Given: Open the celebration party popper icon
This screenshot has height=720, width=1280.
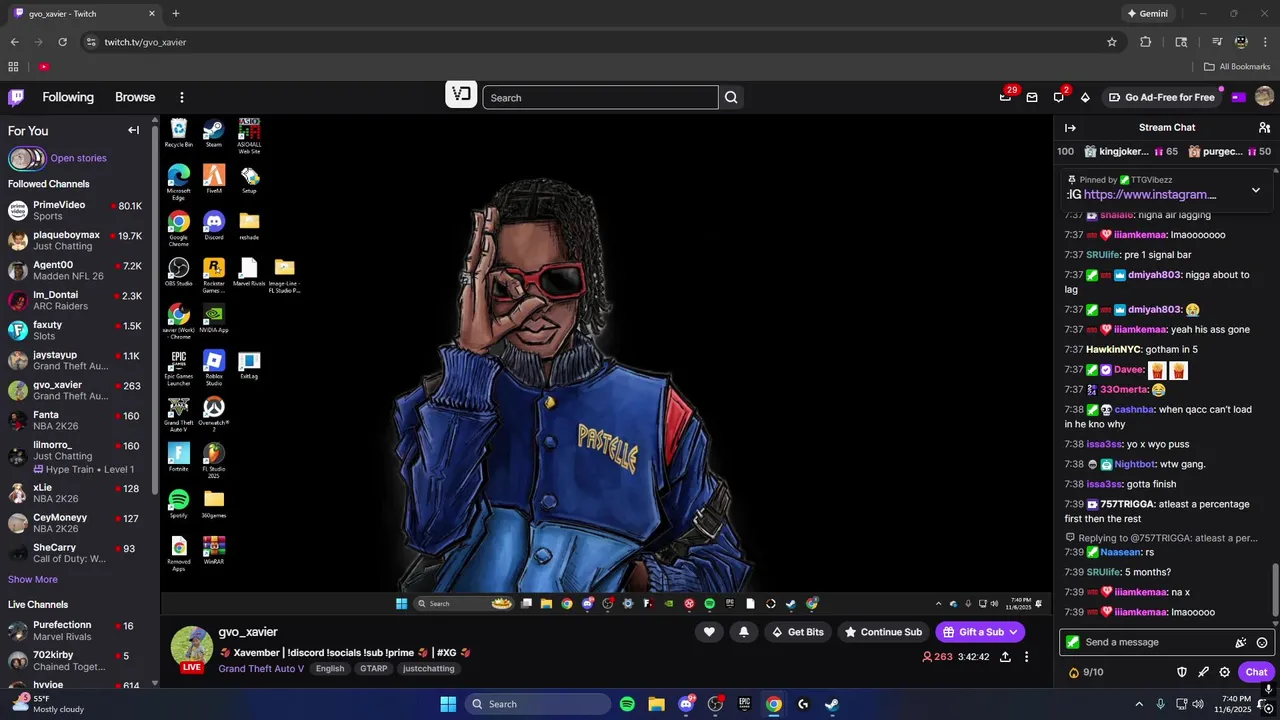Looking at the screenshot, I should 1241,643.
